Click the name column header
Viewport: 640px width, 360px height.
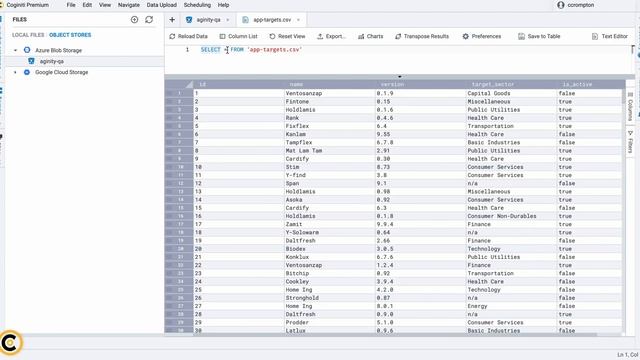[330, 84]
